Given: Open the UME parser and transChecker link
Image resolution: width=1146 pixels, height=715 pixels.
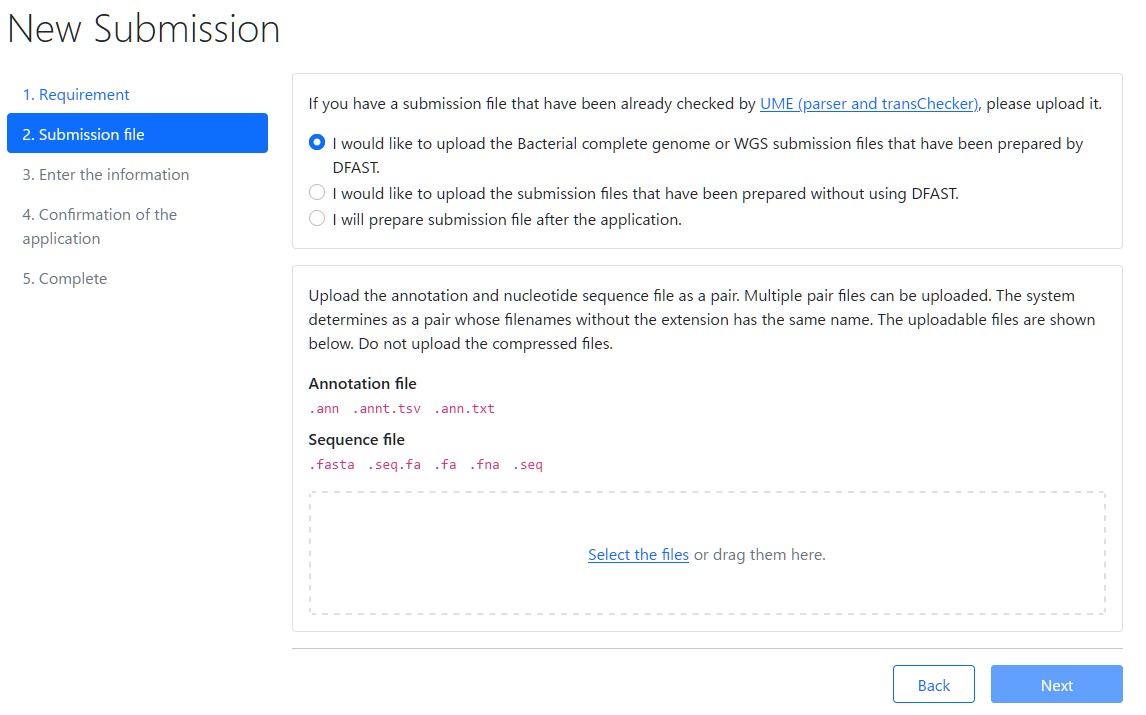Looking at the screenshot, I should coord(869,103).
